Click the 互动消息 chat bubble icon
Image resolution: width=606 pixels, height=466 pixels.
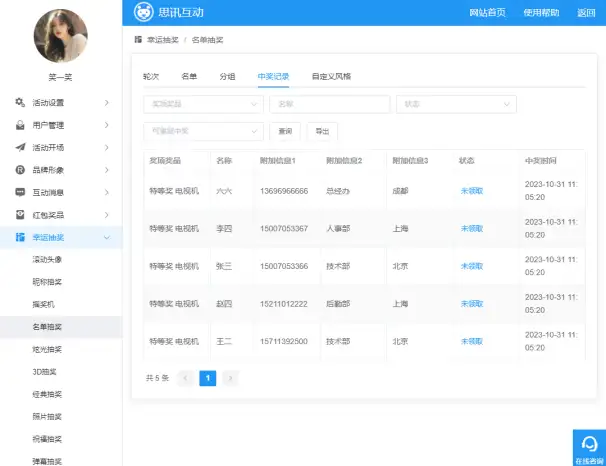click(20, 192)
